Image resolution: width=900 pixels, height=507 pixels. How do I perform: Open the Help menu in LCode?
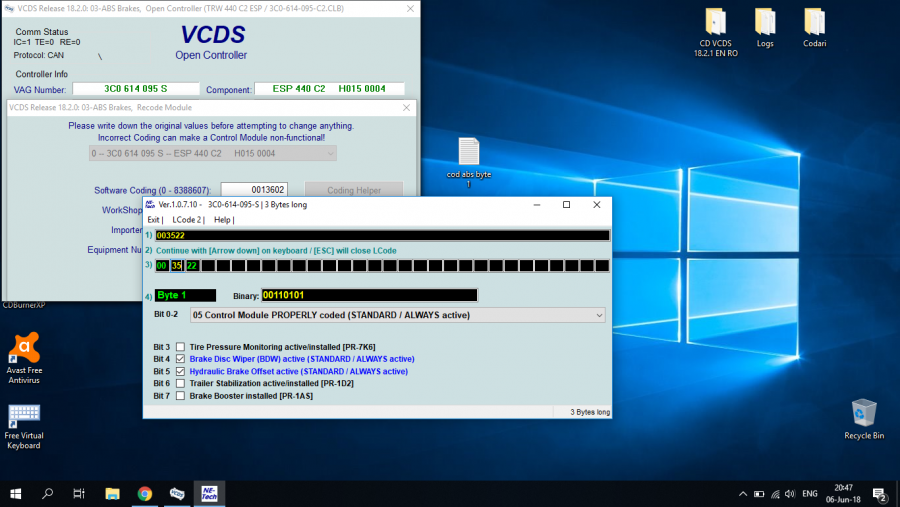point(223,219)
